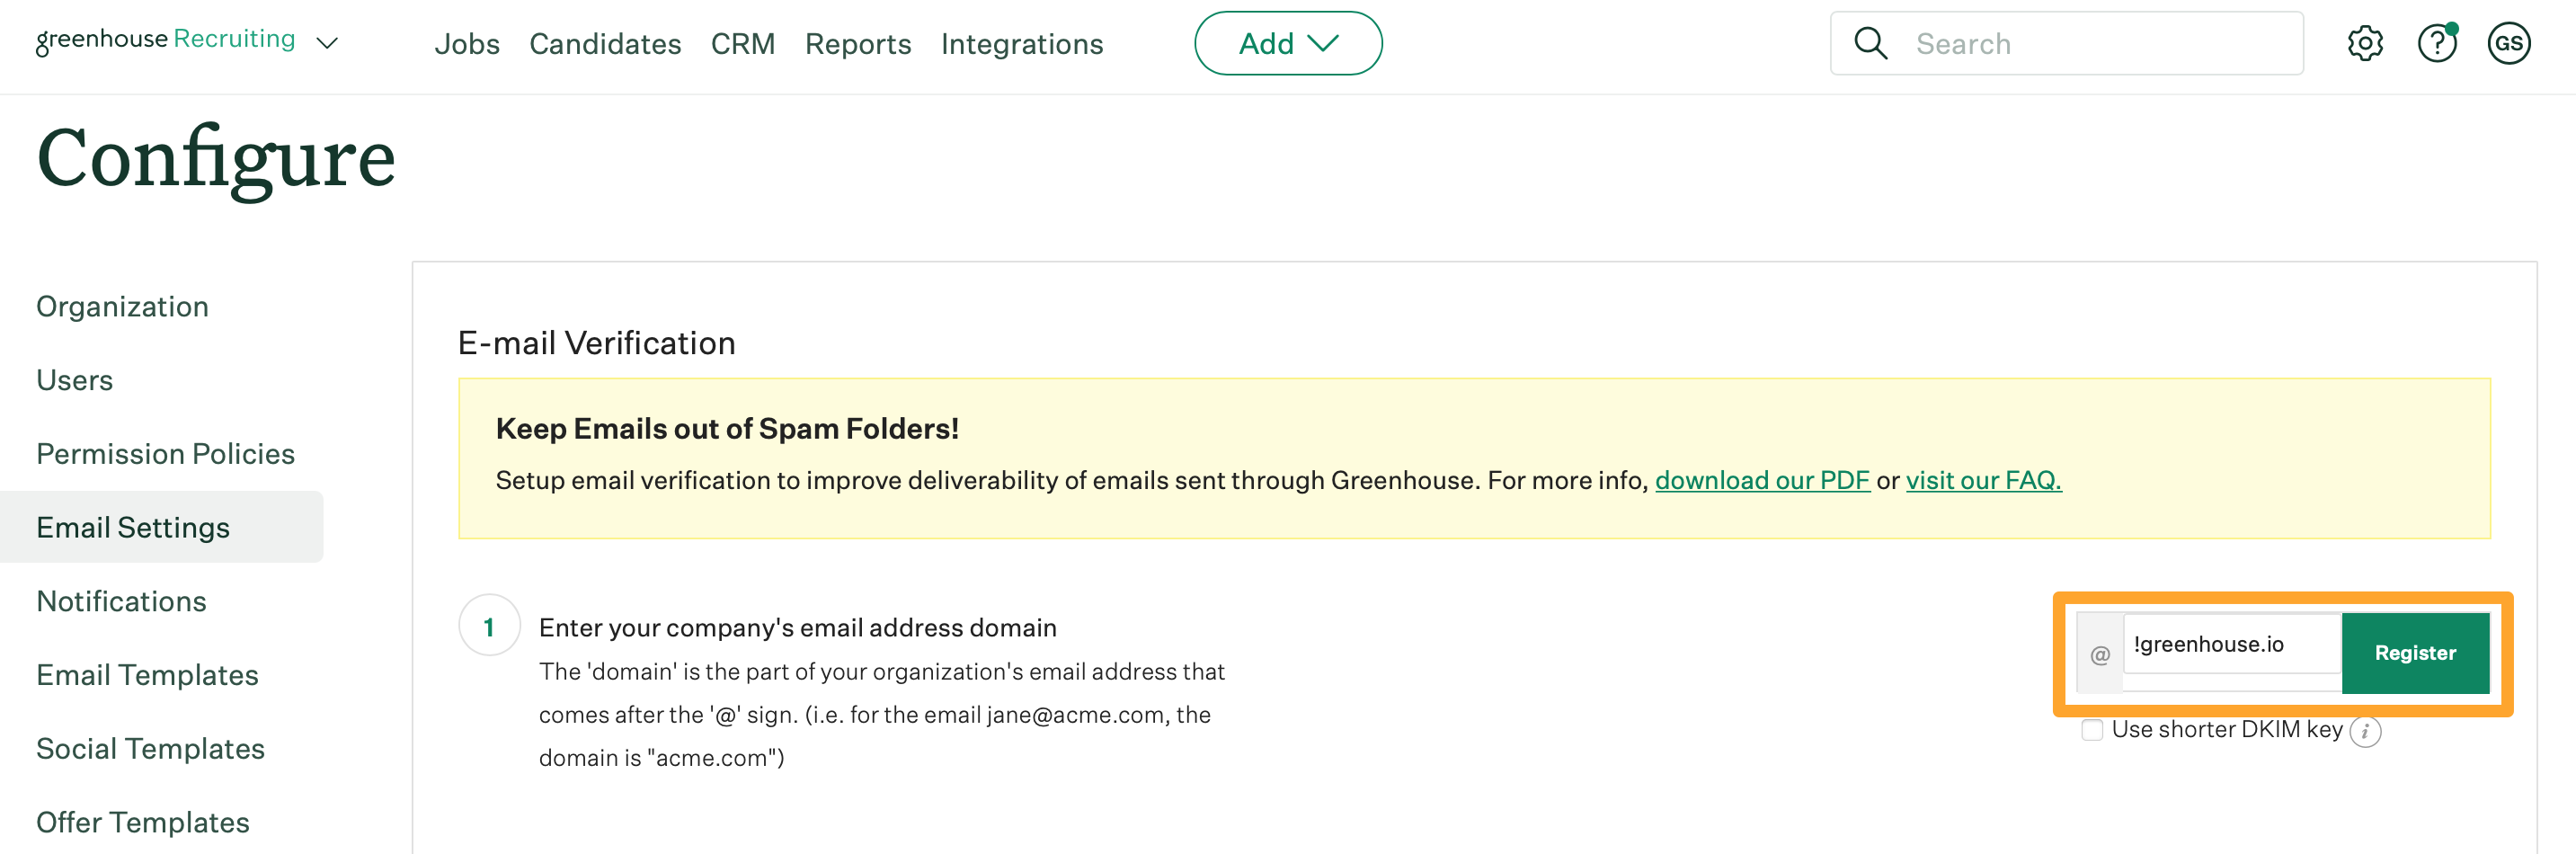Go to the Candidates page

[605, 44]
